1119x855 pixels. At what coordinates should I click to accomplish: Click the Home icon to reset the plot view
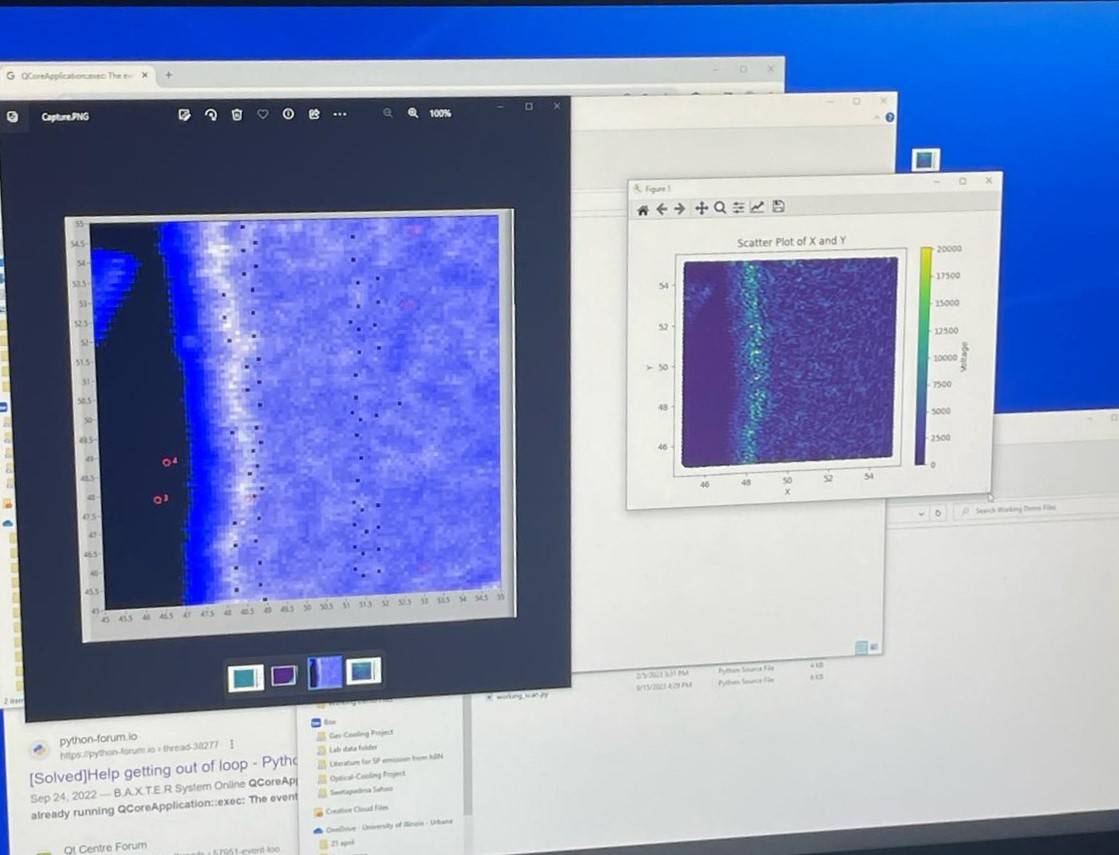point(642,207)
